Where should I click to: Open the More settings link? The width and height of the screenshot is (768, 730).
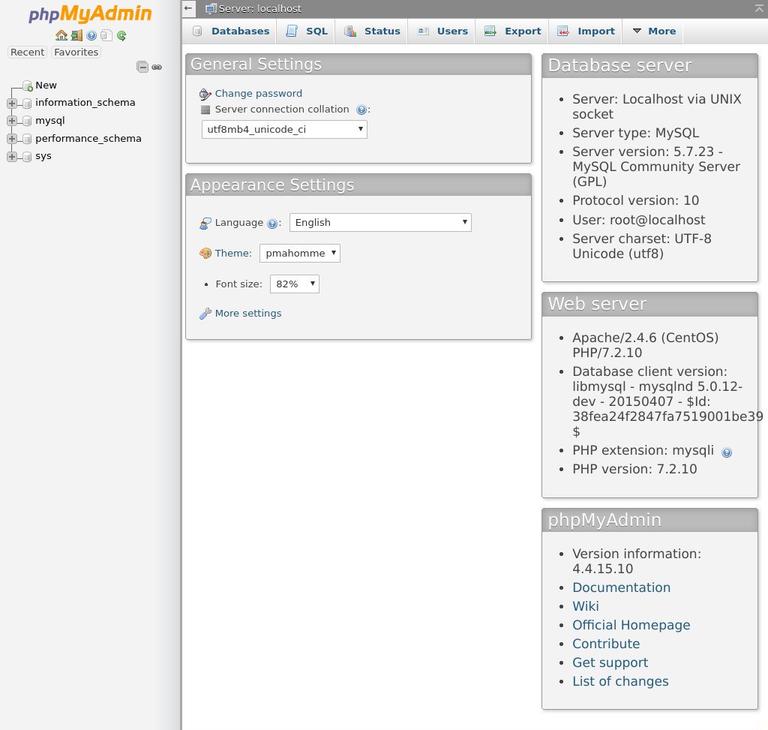coord(248,313)
